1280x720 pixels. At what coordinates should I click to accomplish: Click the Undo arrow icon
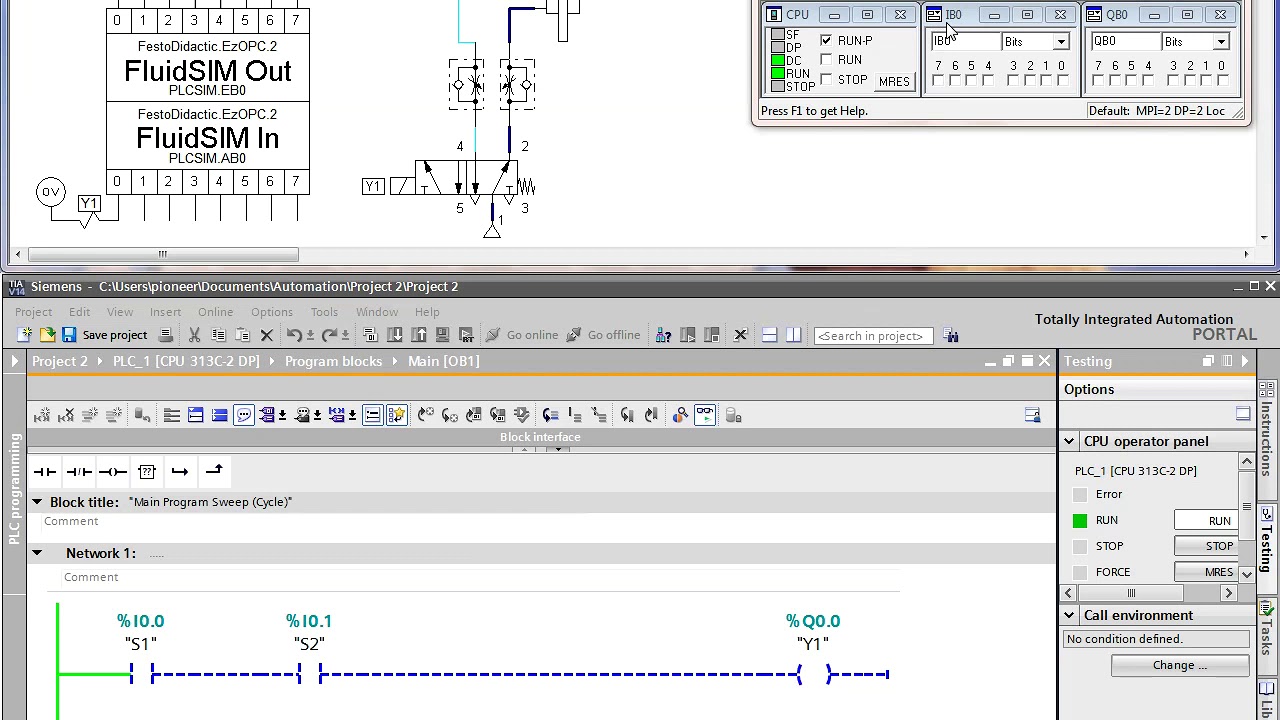click(x=293, y=335)
